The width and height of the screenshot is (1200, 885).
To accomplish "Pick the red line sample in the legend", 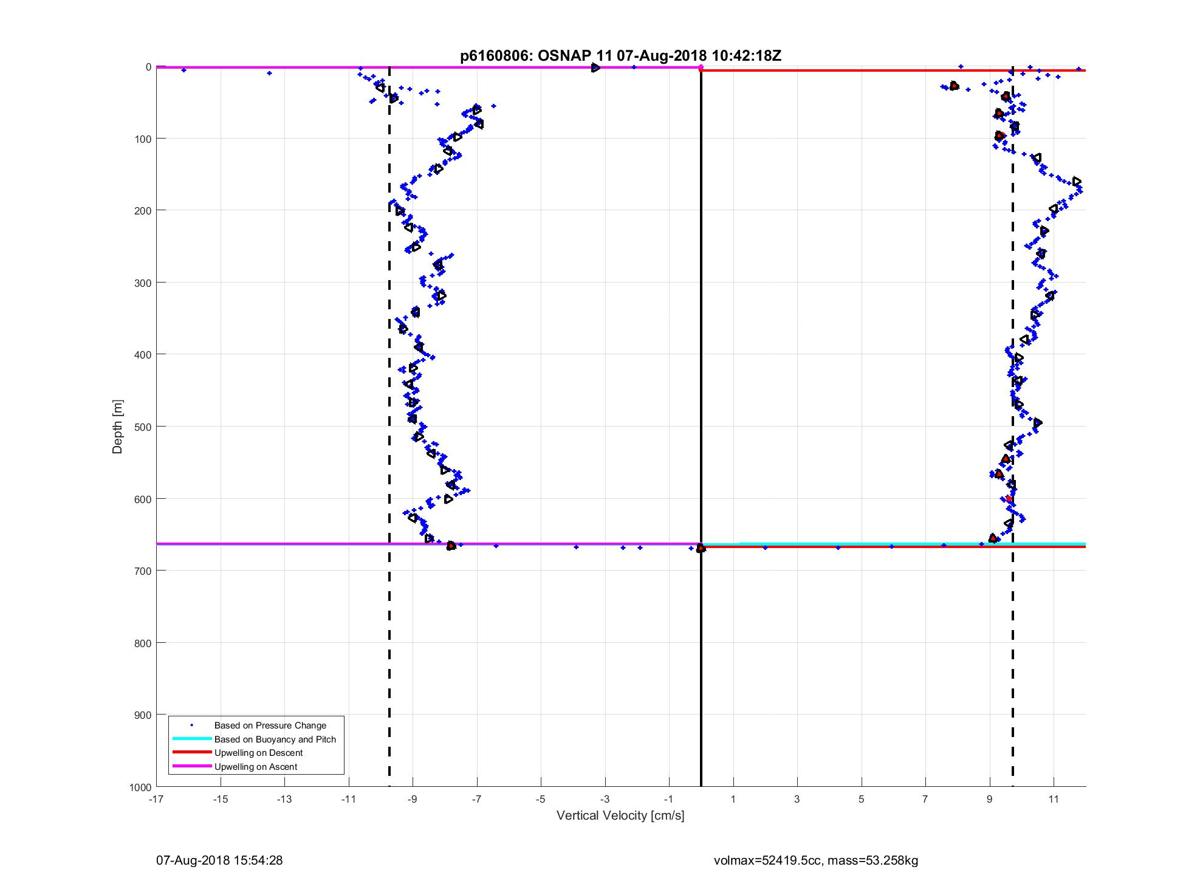I will click(x=191, y=752).
